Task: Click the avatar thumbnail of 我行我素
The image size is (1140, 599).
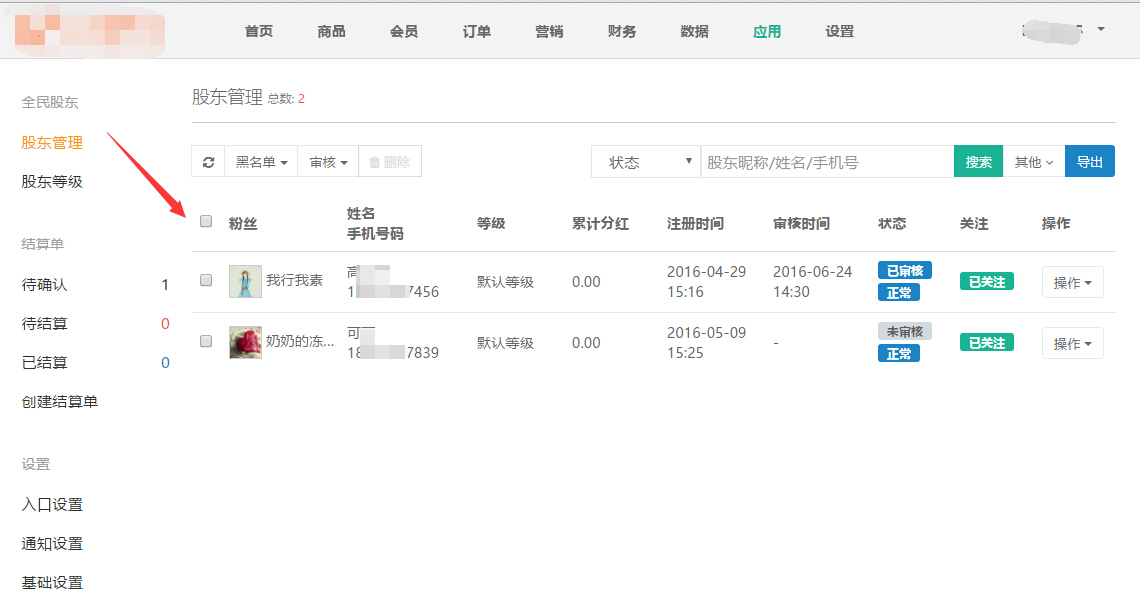Action: [245, 281]
